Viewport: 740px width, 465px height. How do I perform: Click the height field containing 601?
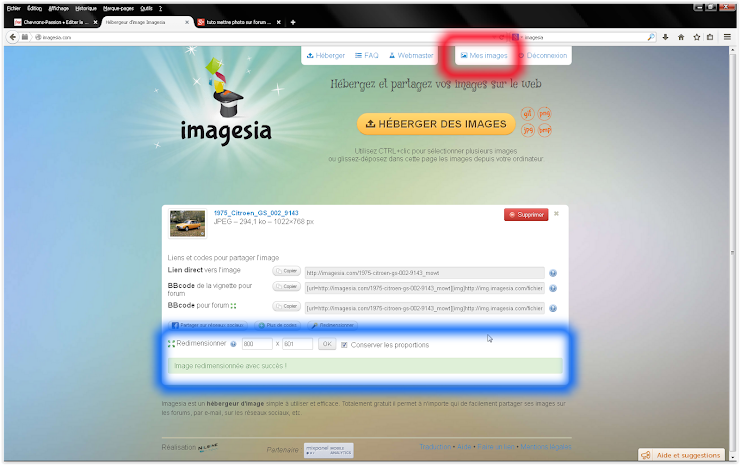point(297,344)
